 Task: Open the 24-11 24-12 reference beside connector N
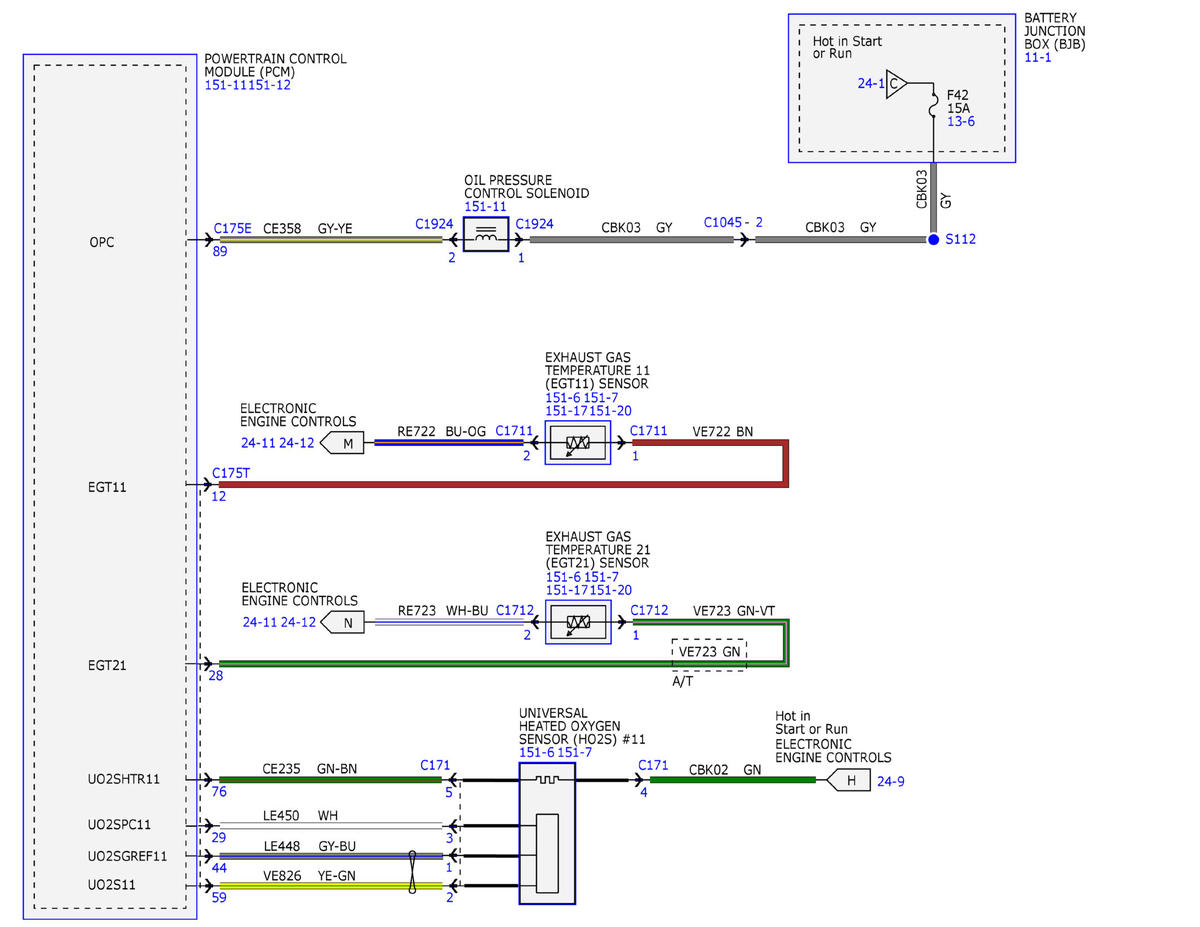click(279, 622)
